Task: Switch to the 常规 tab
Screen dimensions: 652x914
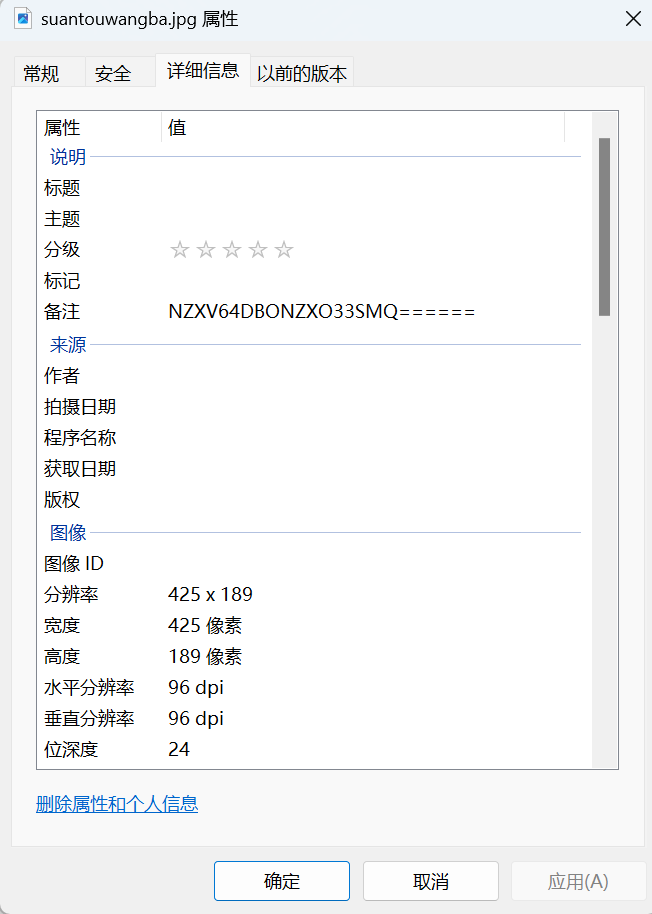Action: pos(48,73)
